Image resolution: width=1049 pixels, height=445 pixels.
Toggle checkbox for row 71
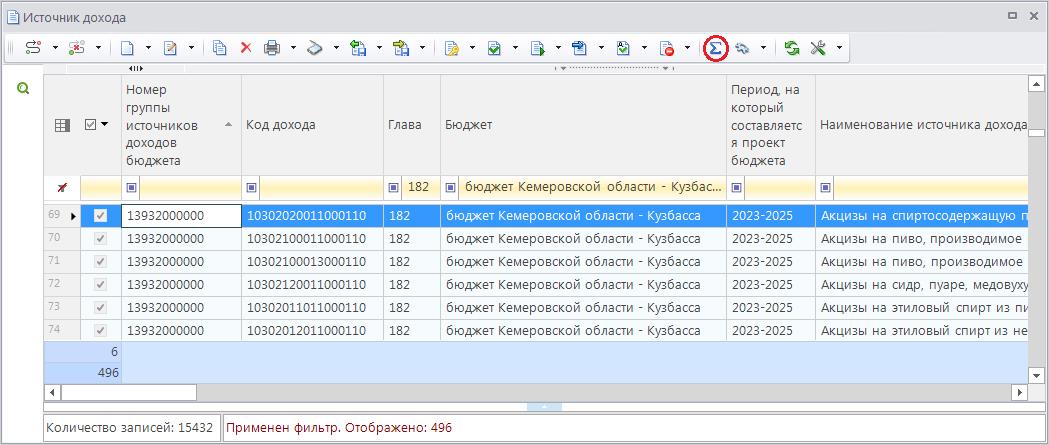pos(100,262)
